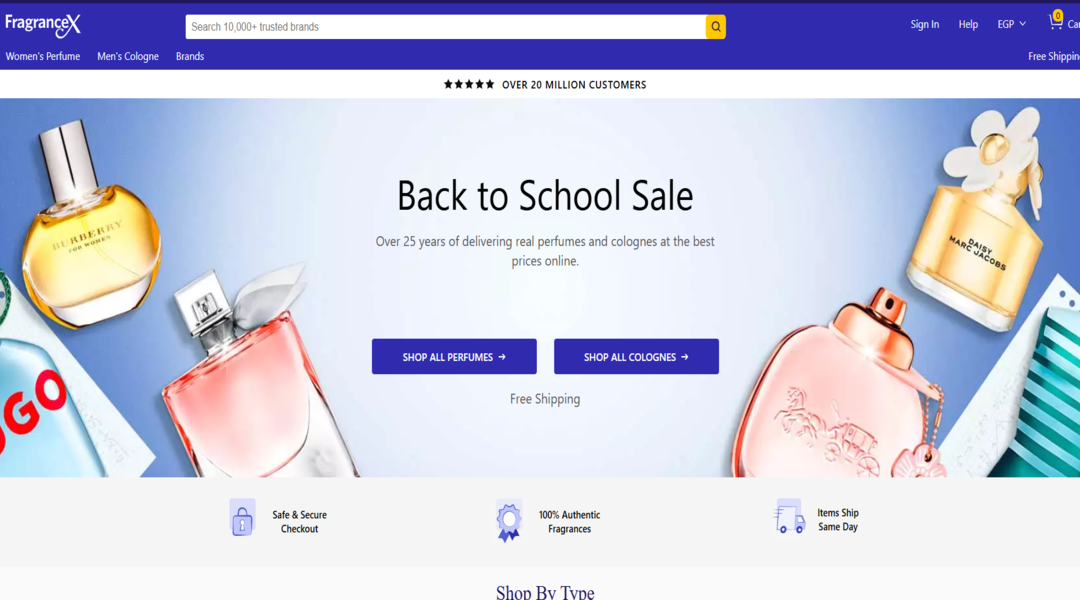The height and width of the screenshot is (600, 1080).
Task: Open the EGP currency dropdown
Action: click(x=1011, y=24)
